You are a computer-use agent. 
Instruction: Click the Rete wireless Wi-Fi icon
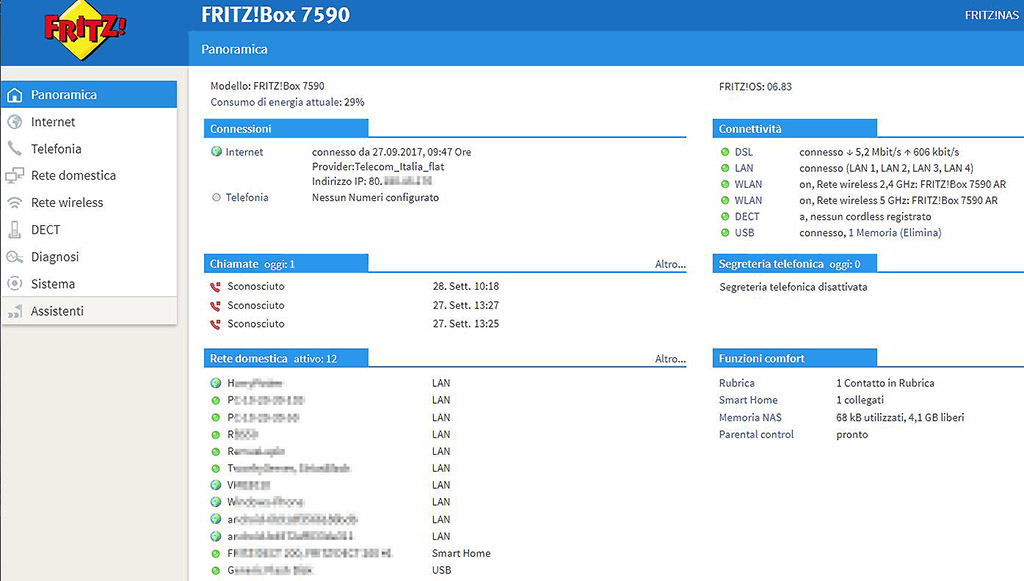pos(15,203)
